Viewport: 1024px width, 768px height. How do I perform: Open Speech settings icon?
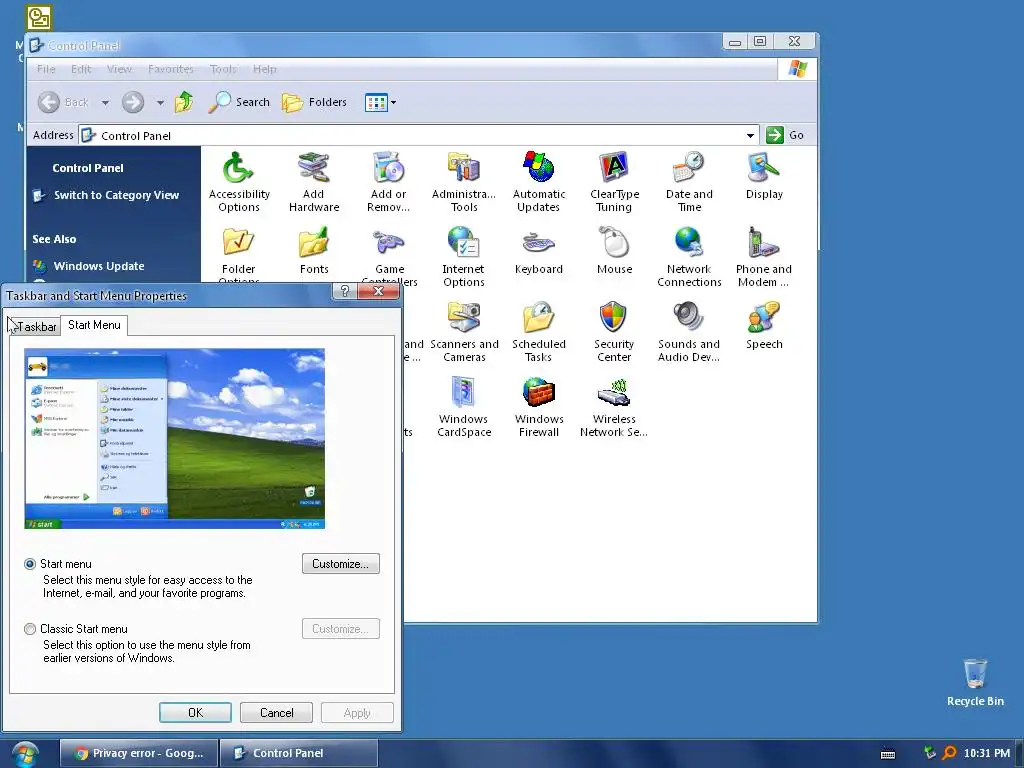point(764,326)
